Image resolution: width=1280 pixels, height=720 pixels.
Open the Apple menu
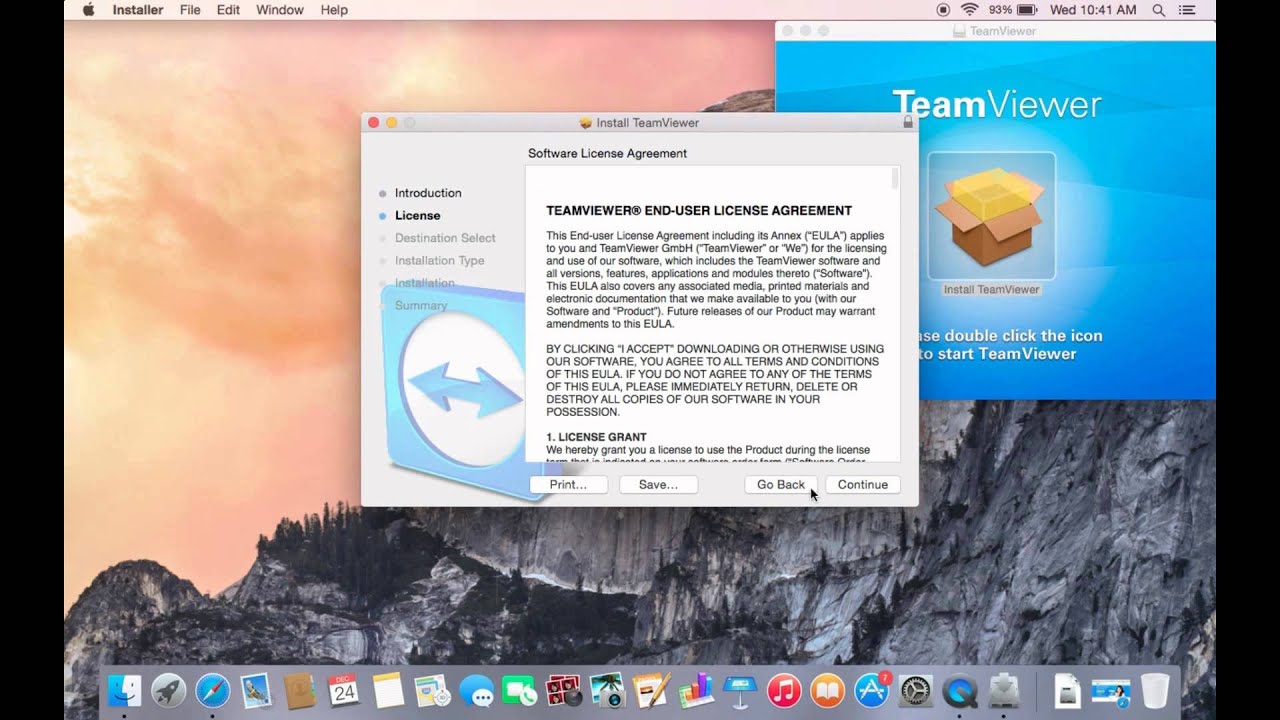click(88, 10)
